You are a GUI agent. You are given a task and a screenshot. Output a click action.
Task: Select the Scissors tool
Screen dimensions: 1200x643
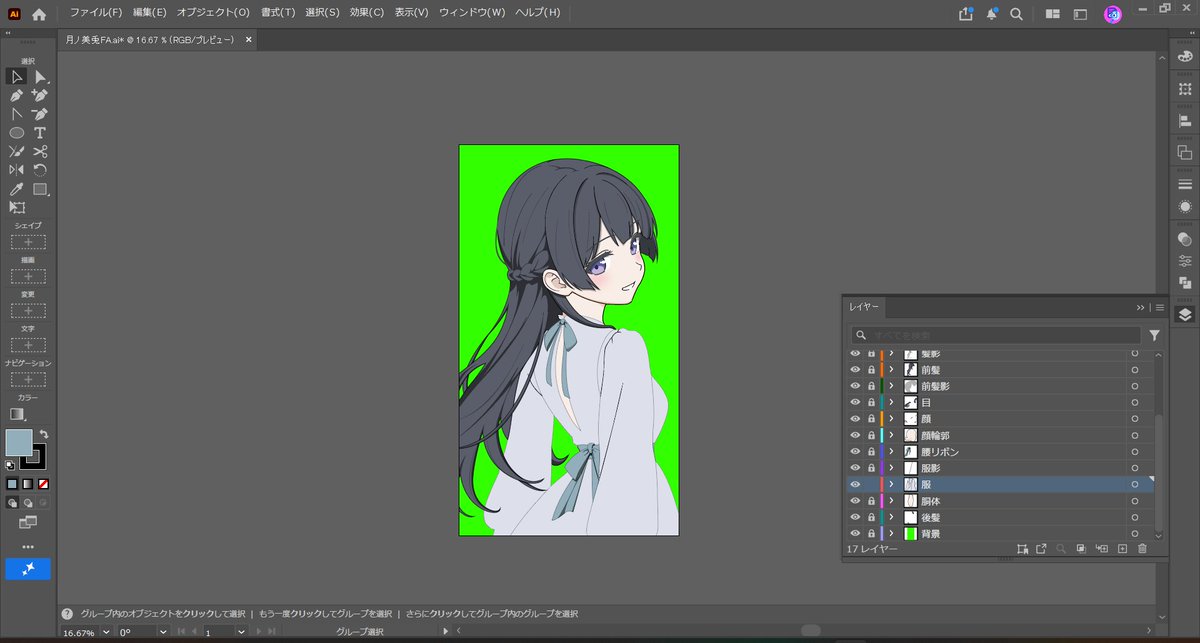pos(40,151)
